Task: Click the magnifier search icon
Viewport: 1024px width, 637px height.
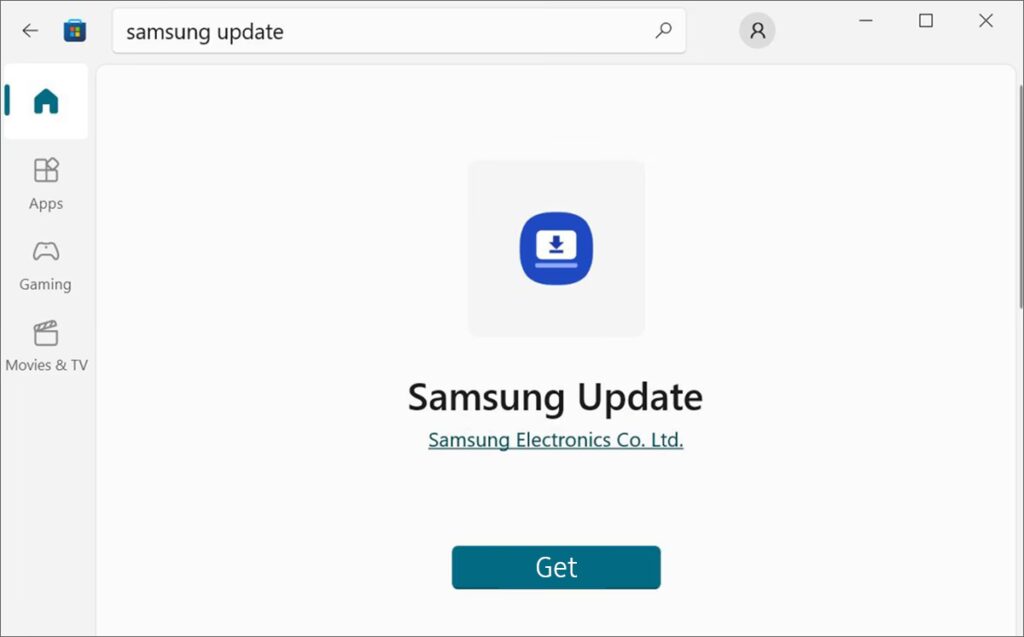Action: (x=664, y=30)
